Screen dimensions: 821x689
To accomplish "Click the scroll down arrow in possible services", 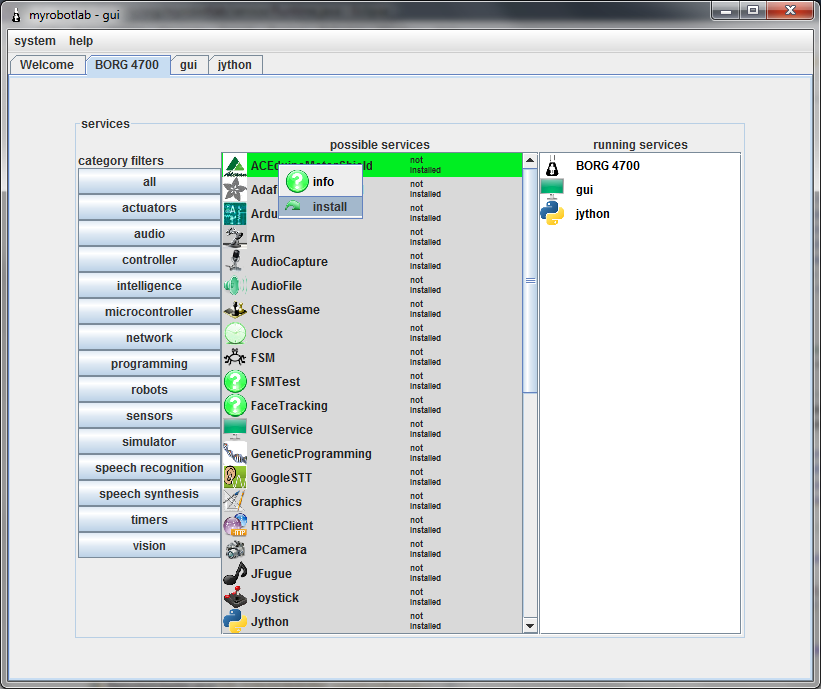I will click(x=530, y=625).
